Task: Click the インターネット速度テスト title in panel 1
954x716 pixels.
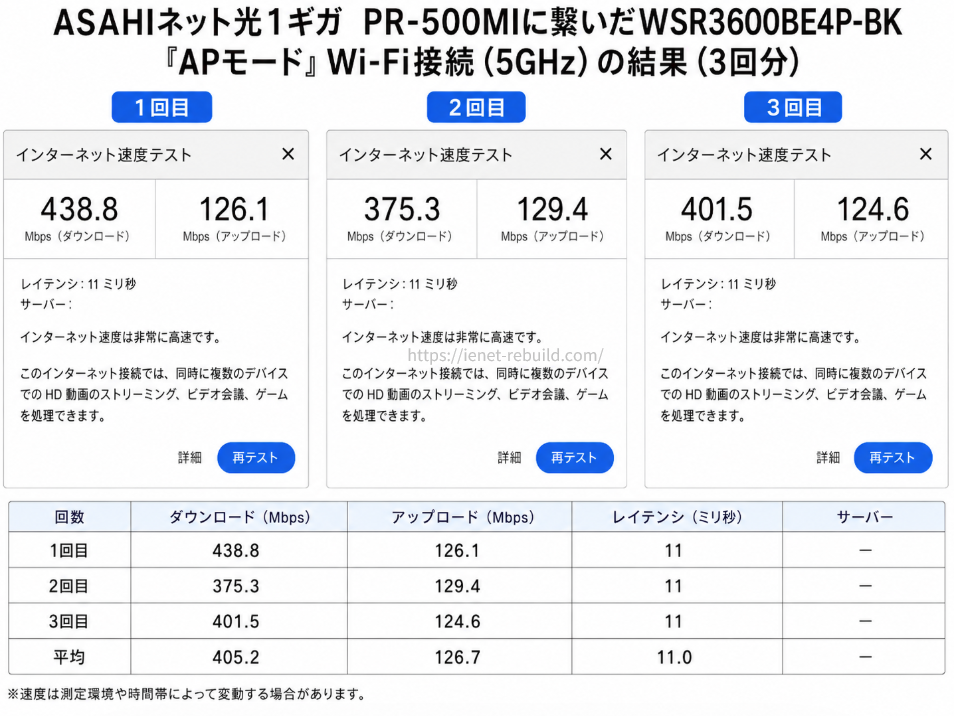Action: [103, 155]
